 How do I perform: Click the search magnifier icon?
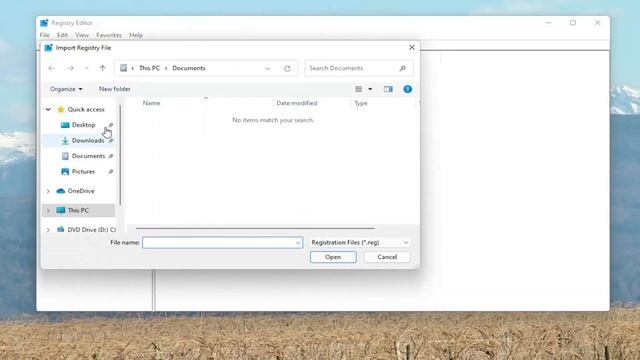point(403,68)
